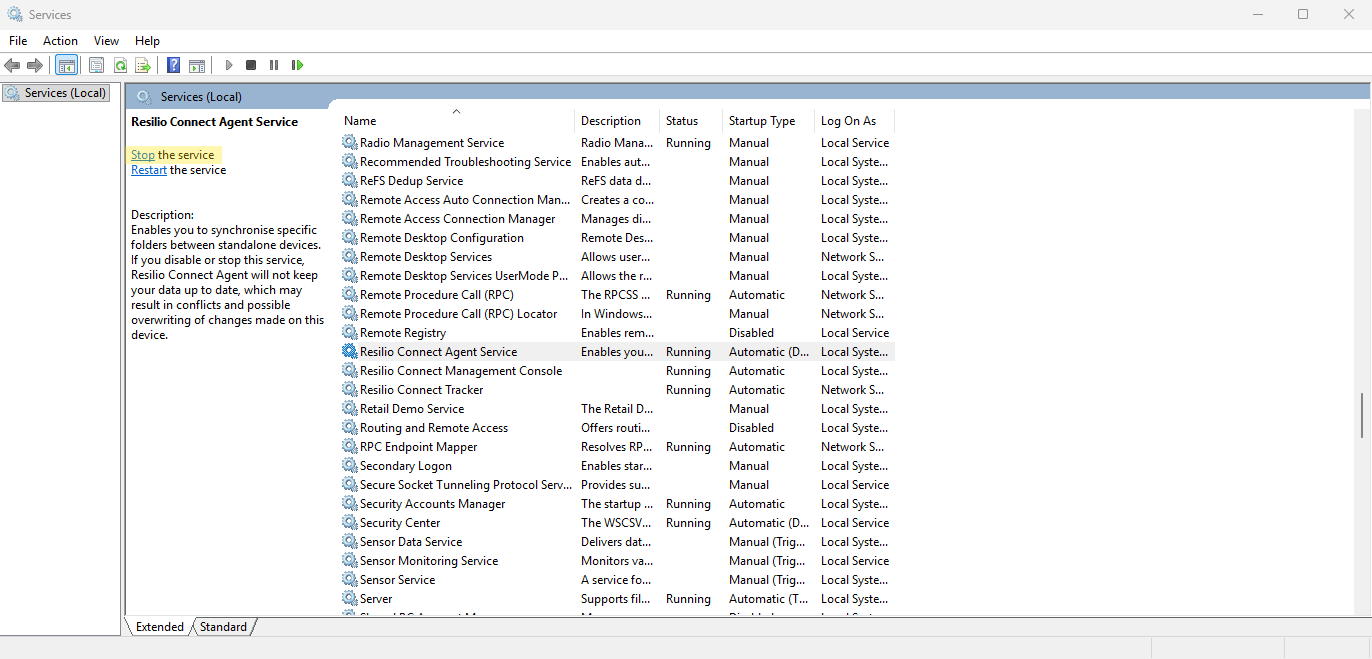
Task: Click the Refresh toolbar icon
Action: click(120, 65)
